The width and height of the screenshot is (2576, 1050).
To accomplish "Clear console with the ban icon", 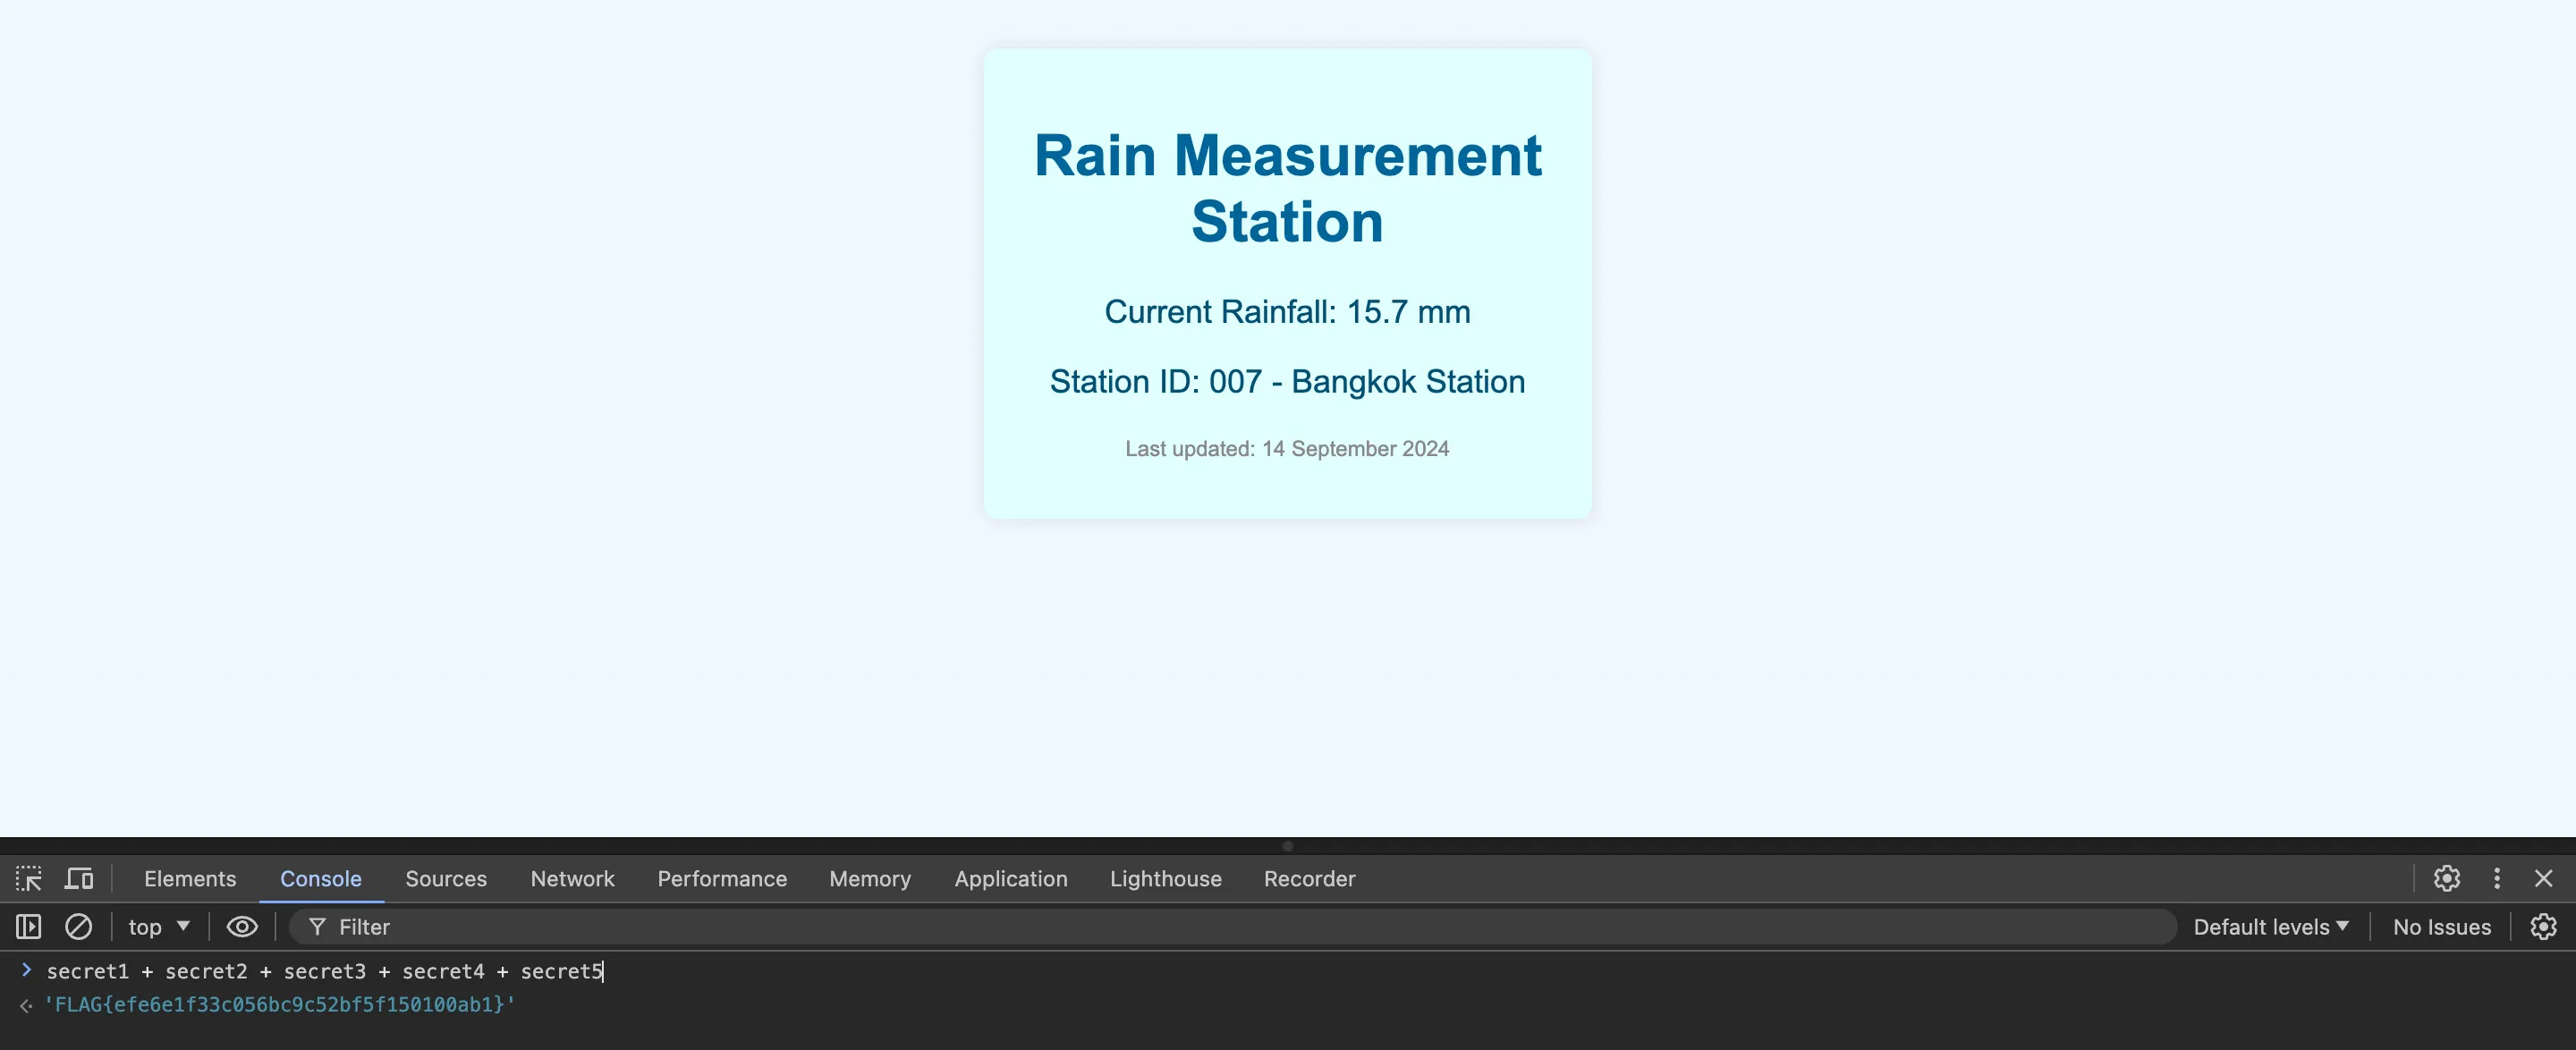I will (x=78, y=927).
